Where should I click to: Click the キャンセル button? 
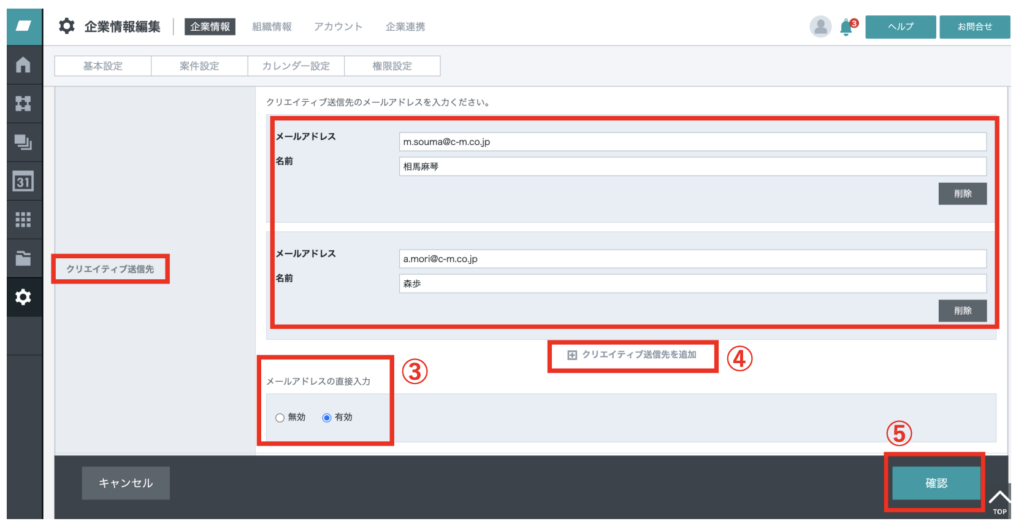coord(125,483)
